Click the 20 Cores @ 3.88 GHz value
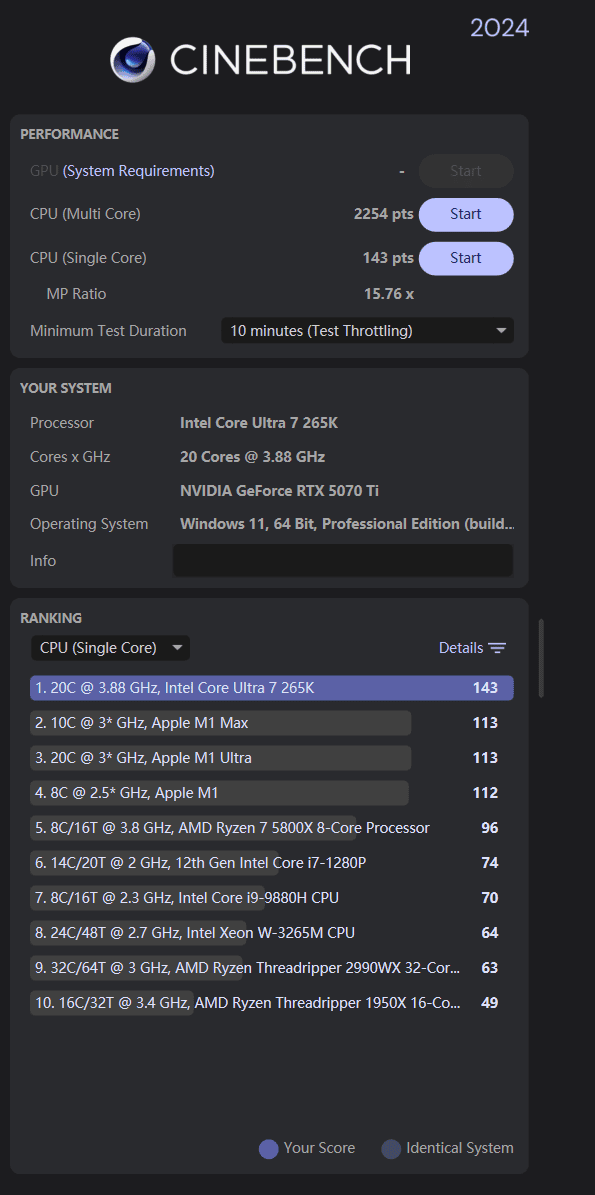The width and height of the screenshot is (595, 1195). click(252, 457)
